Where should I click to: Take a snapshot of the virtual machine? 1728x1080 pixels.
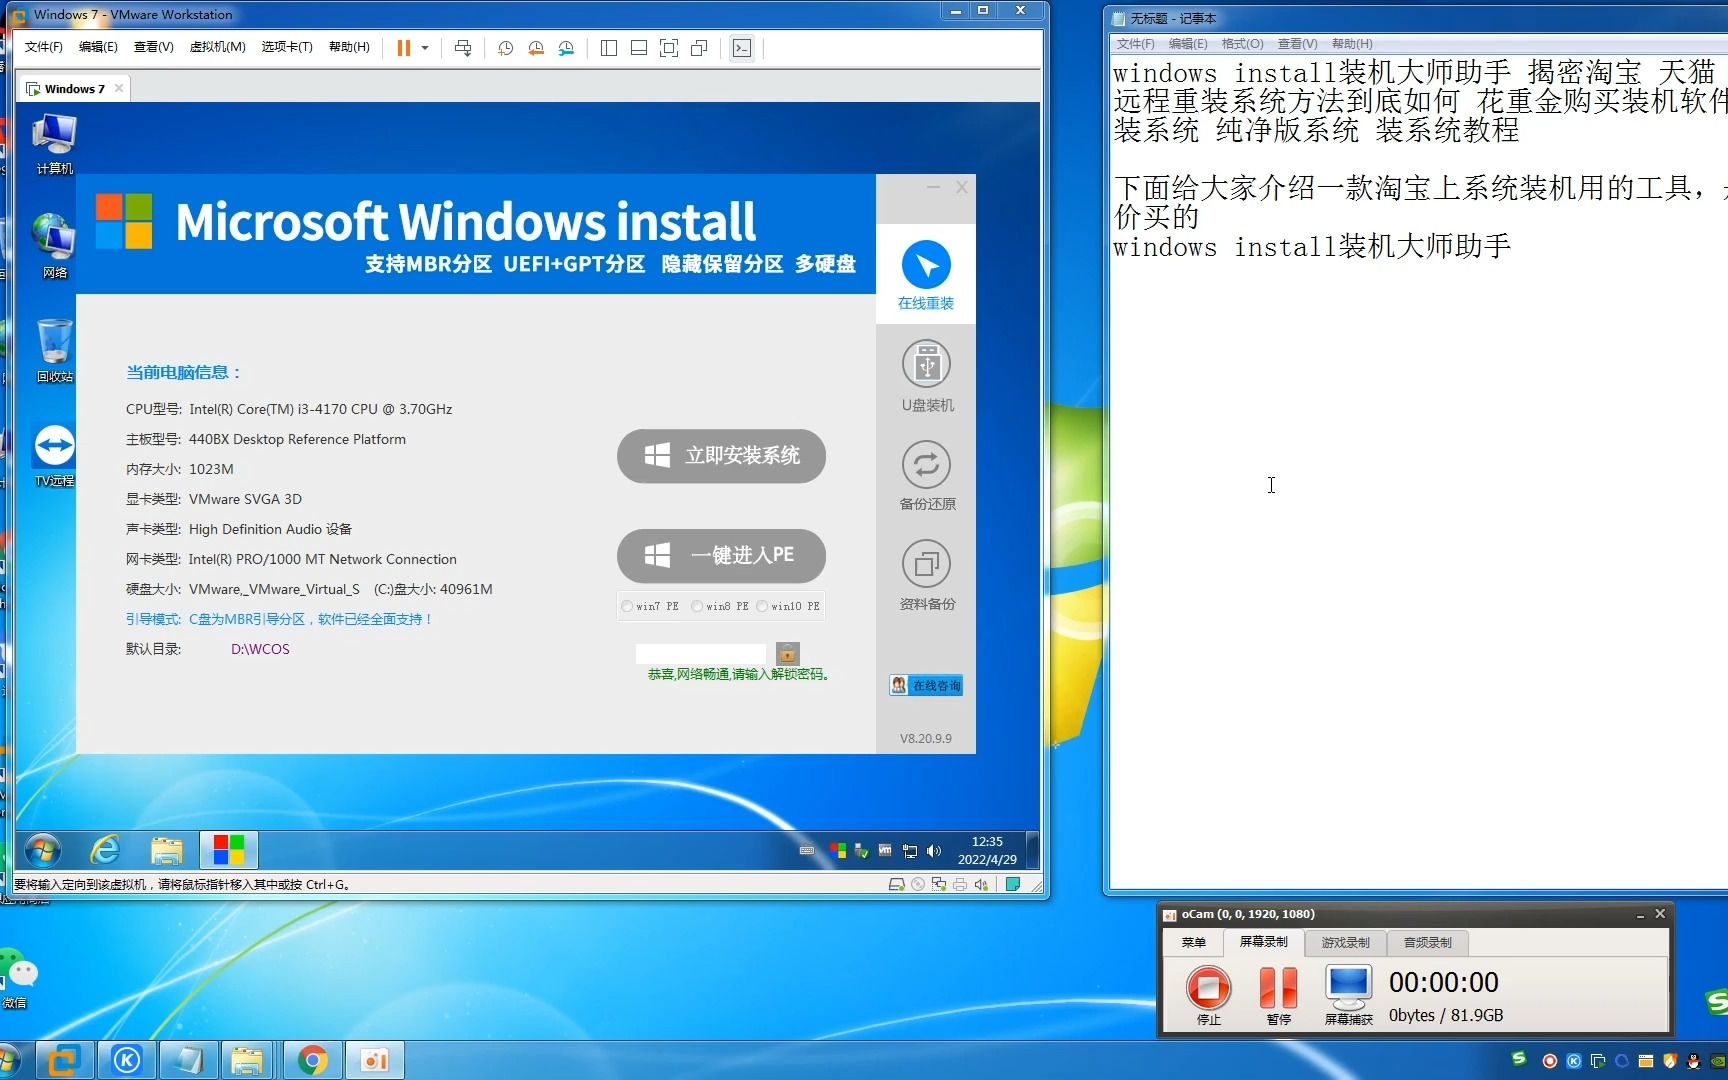506,48
